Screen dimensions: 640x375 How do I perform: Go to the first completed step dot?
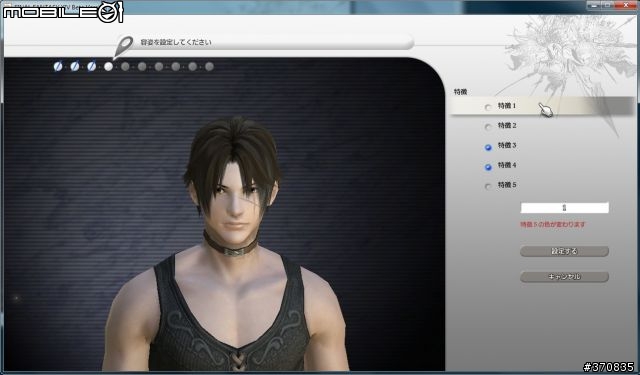pos(58,67)
